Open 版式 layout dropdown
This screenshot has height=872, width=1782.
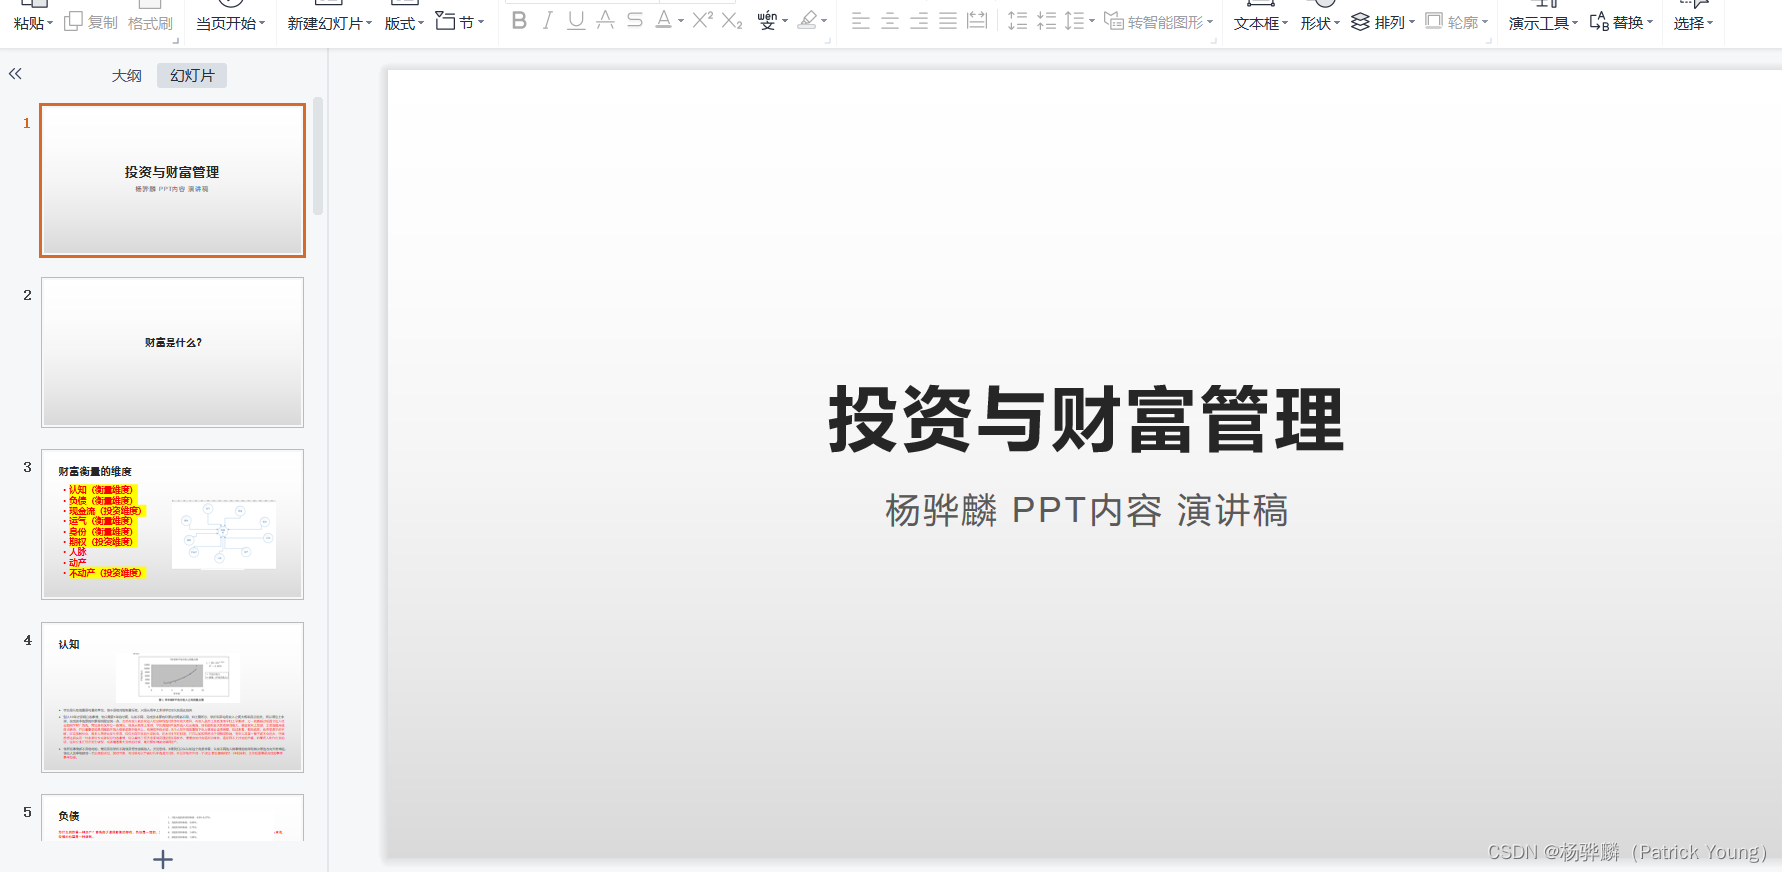pyautogui.click(x=405, y=23)
